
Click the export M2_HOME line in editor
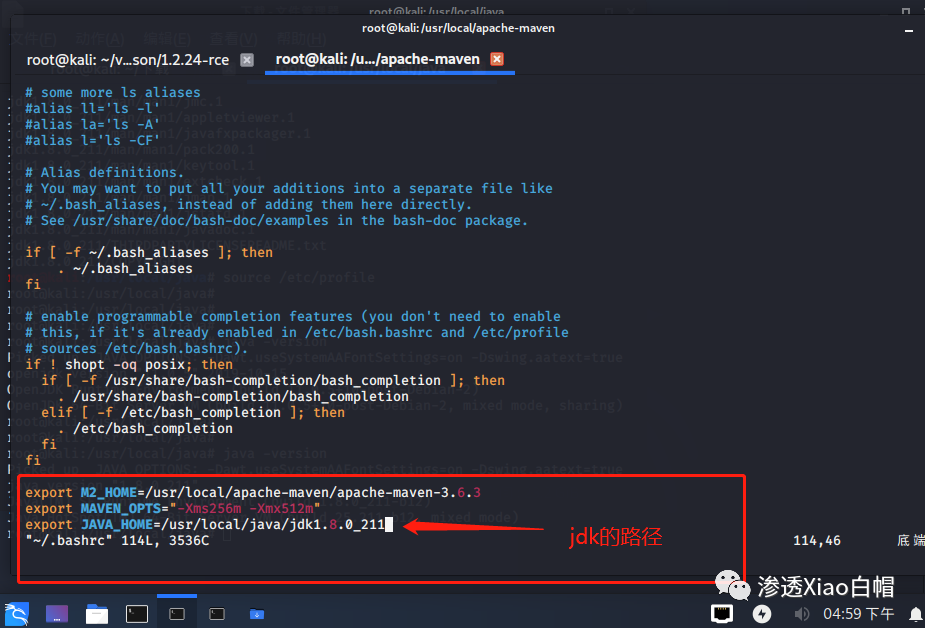[252, 492]
